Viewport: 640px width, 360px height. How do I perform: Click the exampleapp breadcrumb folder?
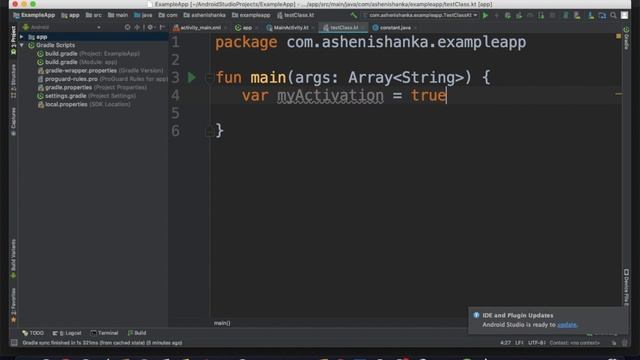pos(251,16)
